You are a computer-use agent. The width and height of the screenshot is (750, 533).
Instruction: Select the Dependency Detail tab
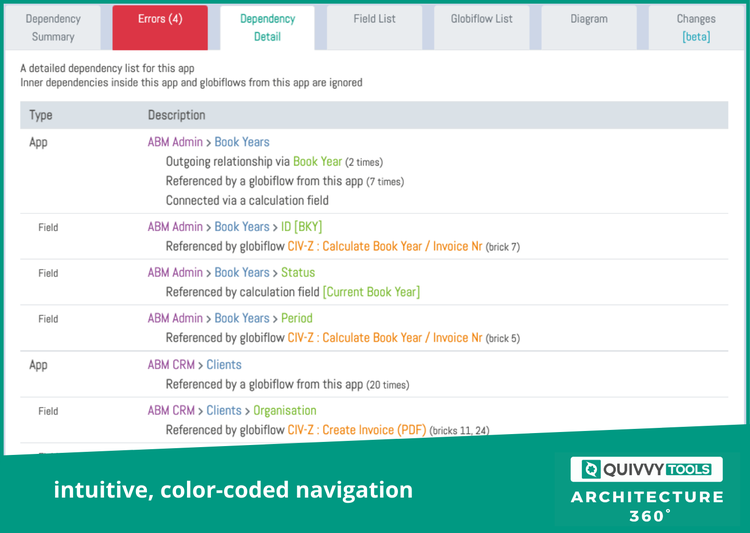267,28
